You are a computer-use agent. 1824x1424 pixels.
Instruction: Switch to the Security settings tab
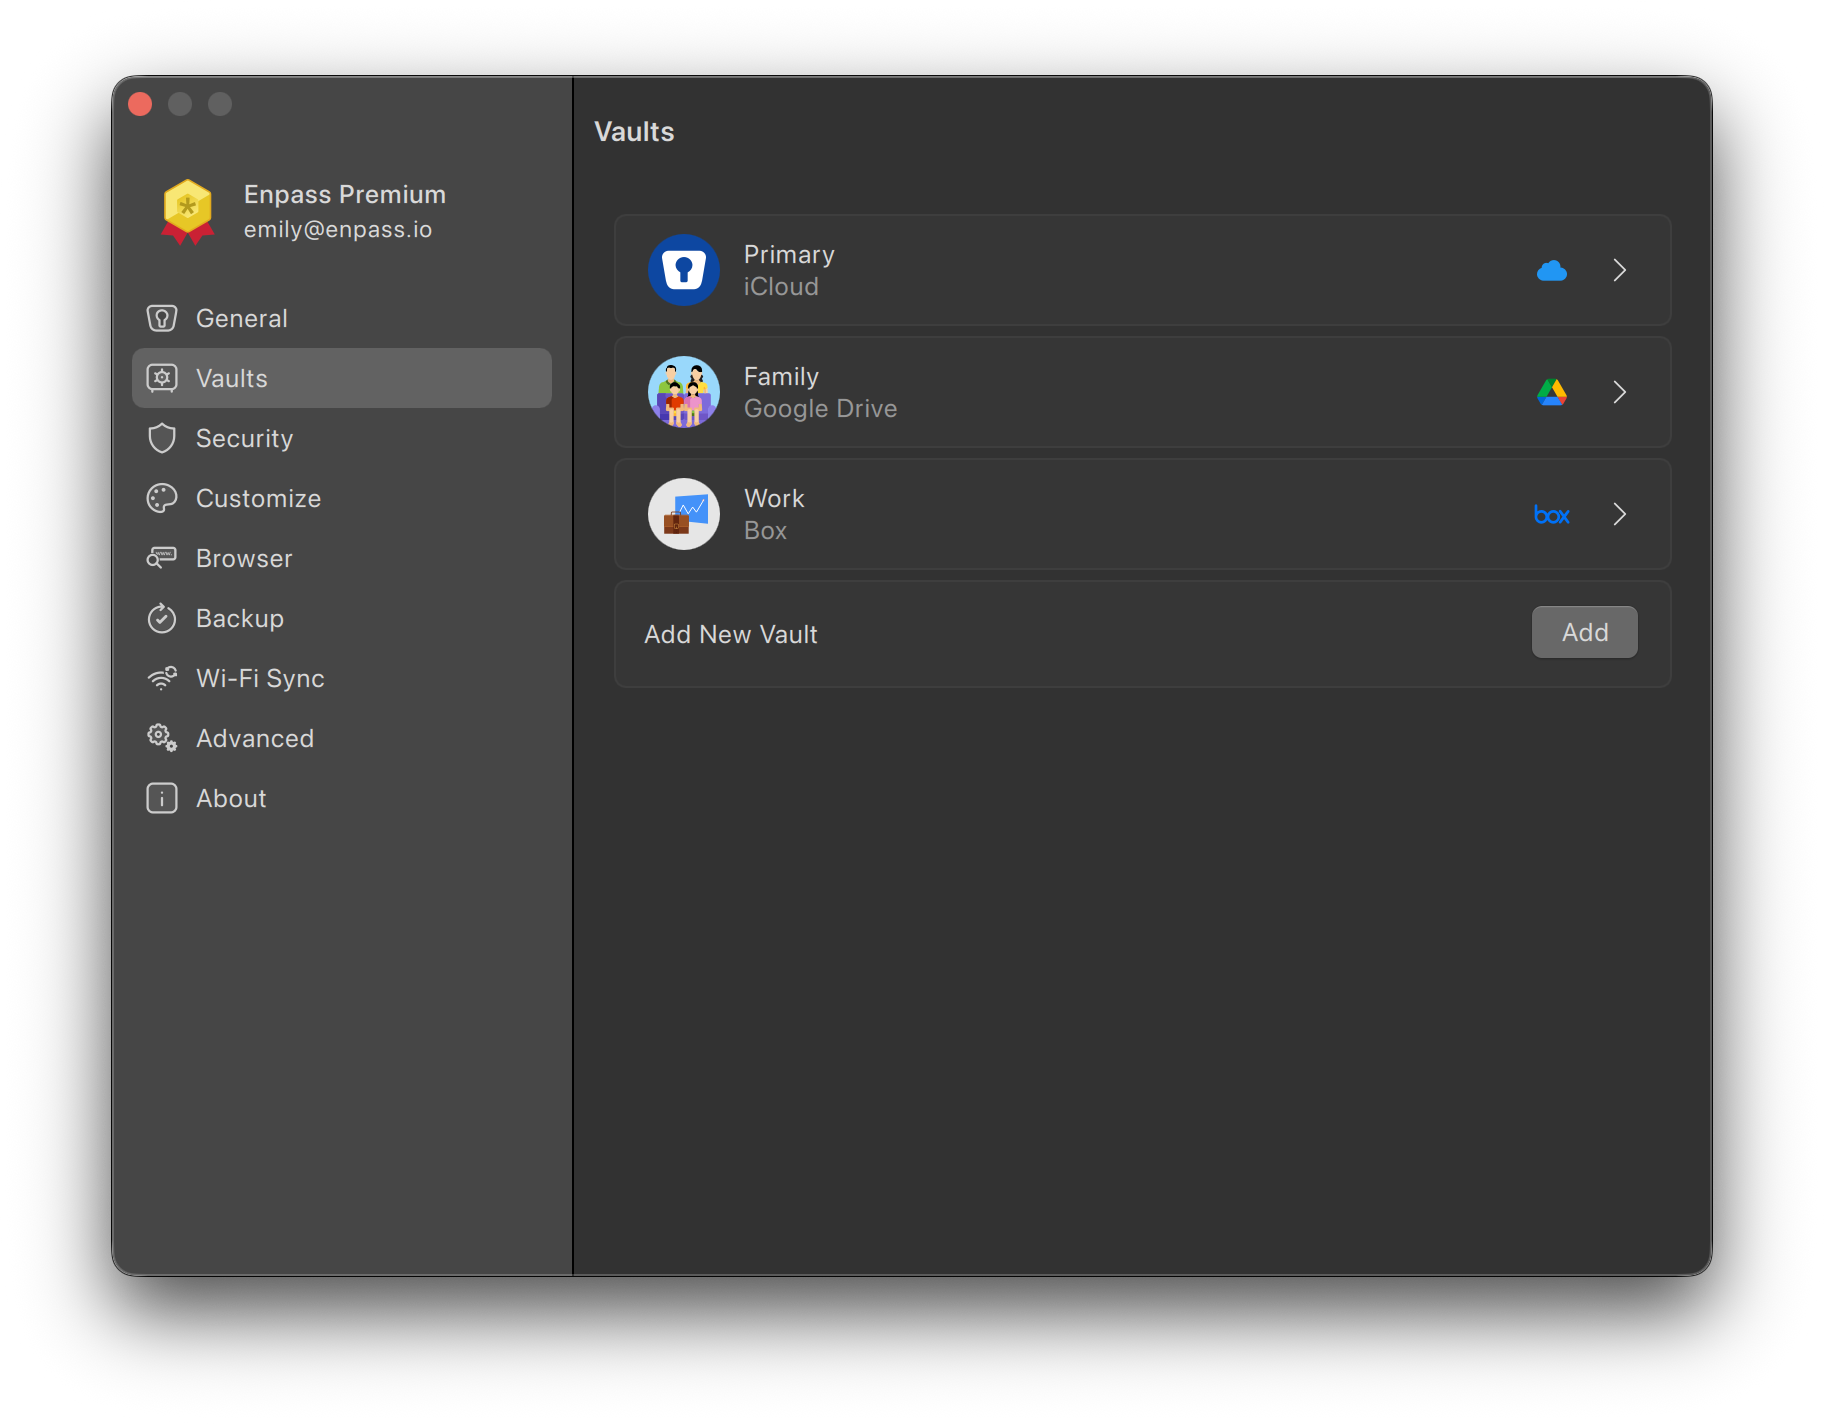[x=342, y=438]
